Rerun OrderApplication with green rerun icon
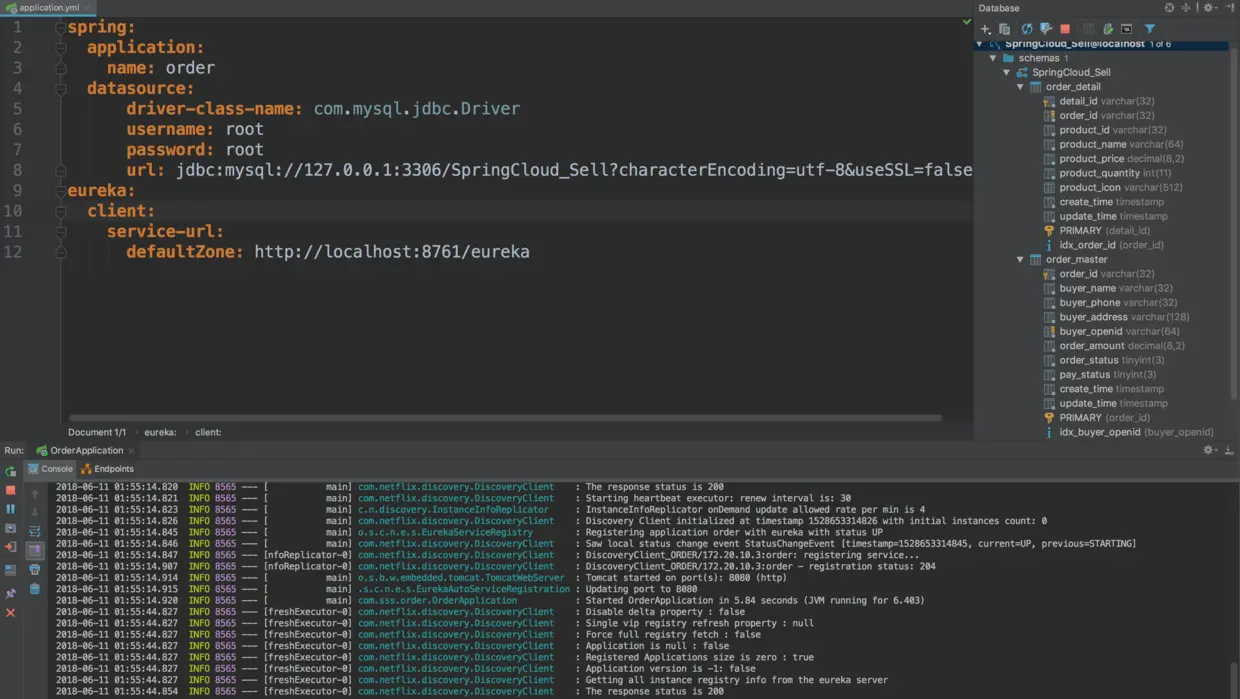This screenshot has width=1240, height=699. 11,471
